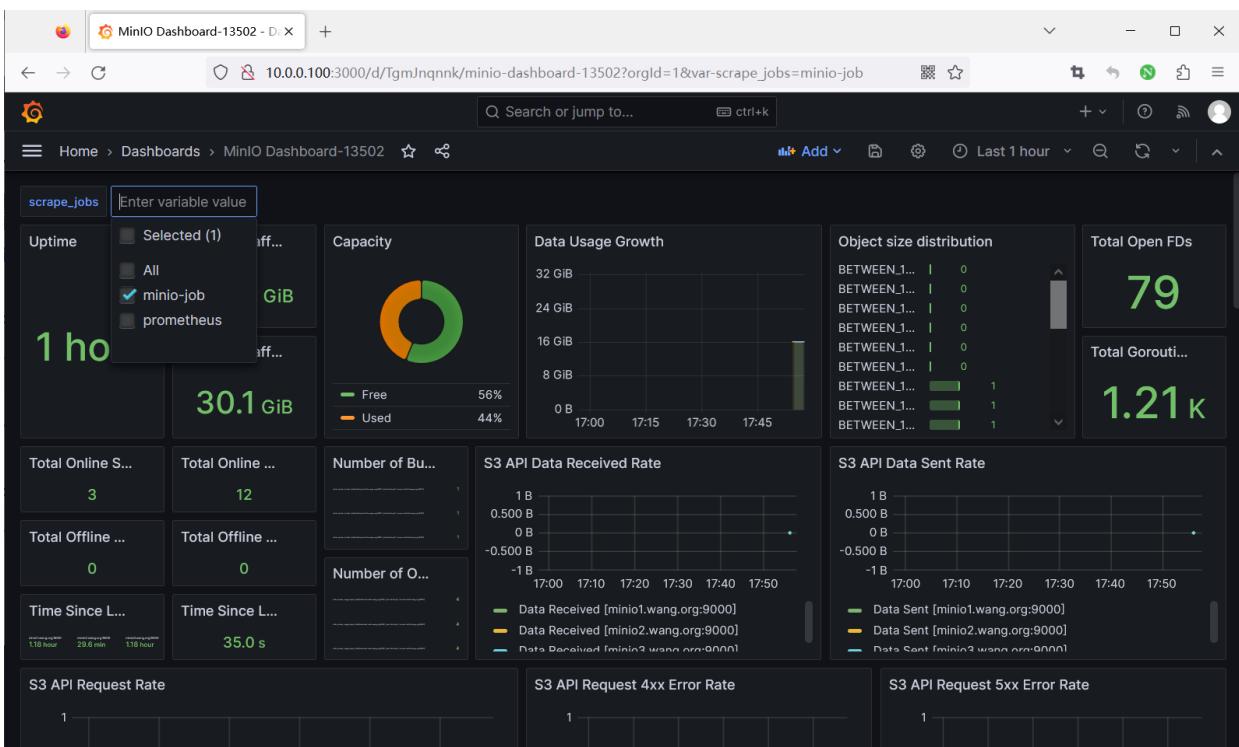The height and width of the screenshot is (747, 1239).
Task: Open Object size distribution panel title
Action: 915,241
